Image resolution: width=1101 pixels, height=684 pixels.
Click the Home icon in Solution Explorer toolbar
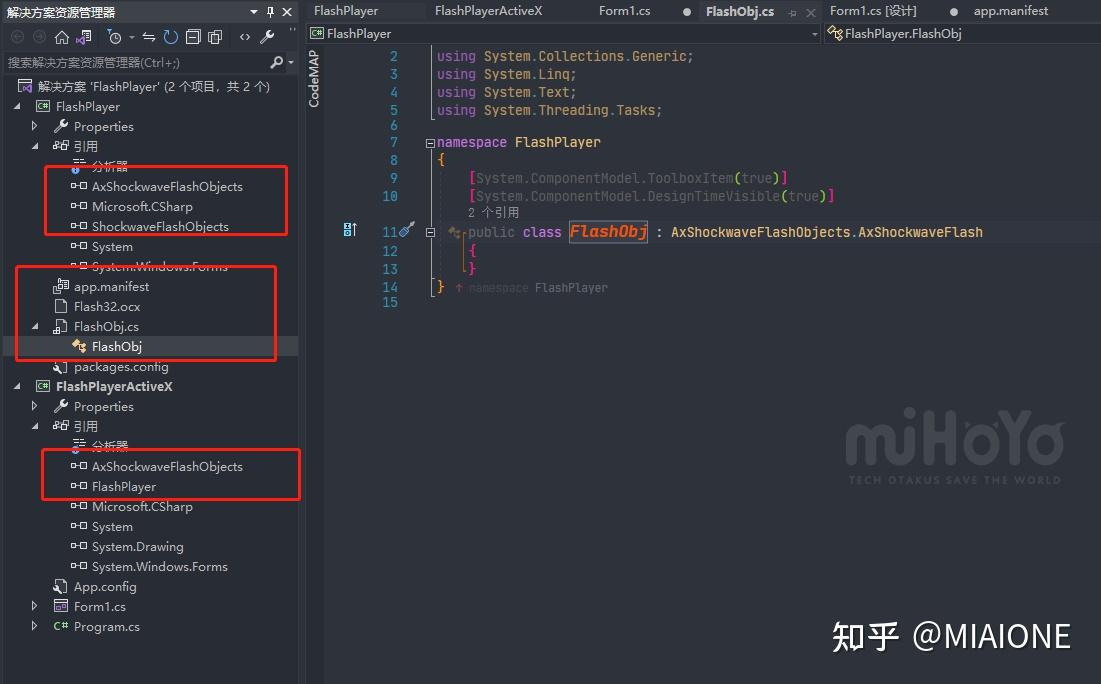(62, 36)
